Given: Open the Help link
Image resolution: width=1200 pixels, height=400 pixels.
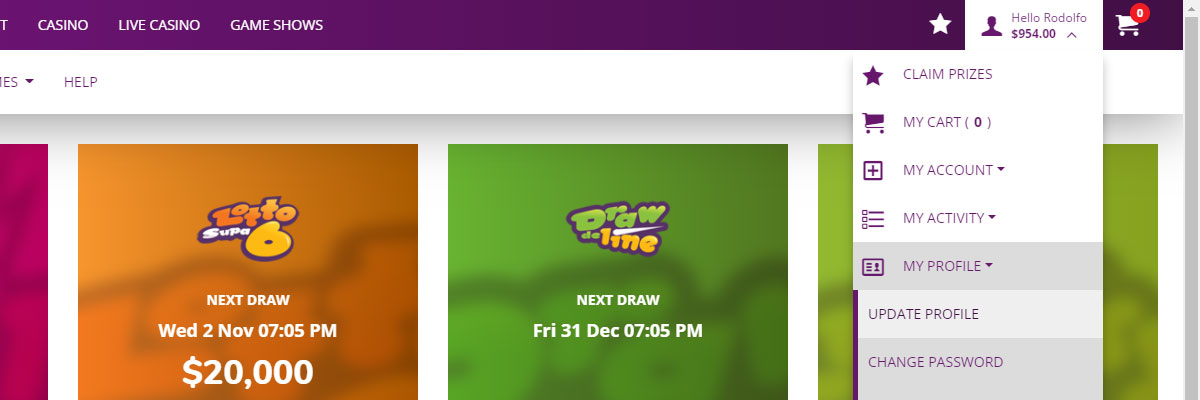Looking at the screenshot, I should pyautogui.click(x=80, y=82).
